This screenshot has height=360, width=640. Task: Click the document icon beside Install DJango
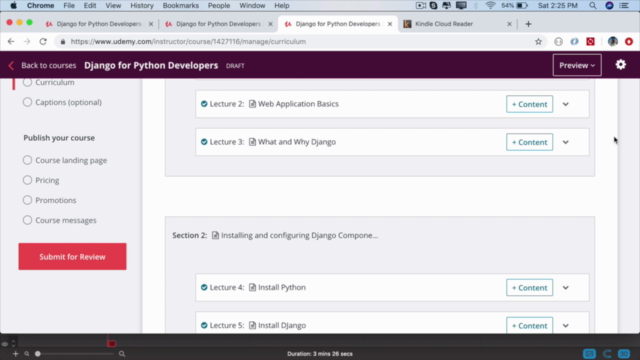click(x=252, y=325)
